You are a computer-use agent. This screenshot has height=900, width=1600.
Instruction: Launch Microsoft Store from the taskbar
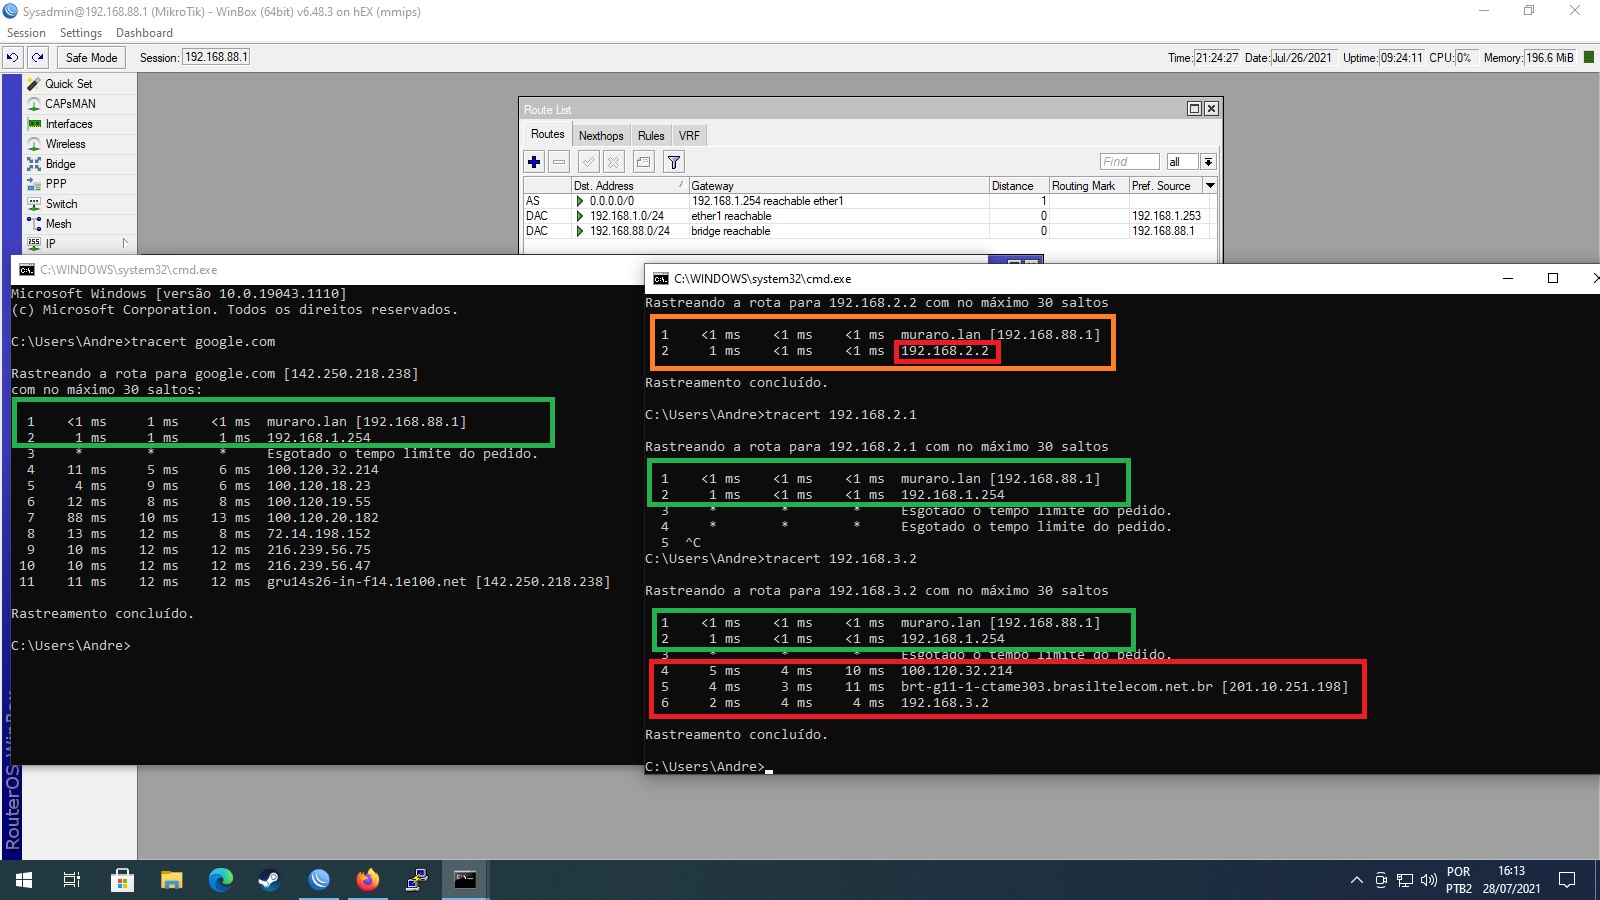122,880
